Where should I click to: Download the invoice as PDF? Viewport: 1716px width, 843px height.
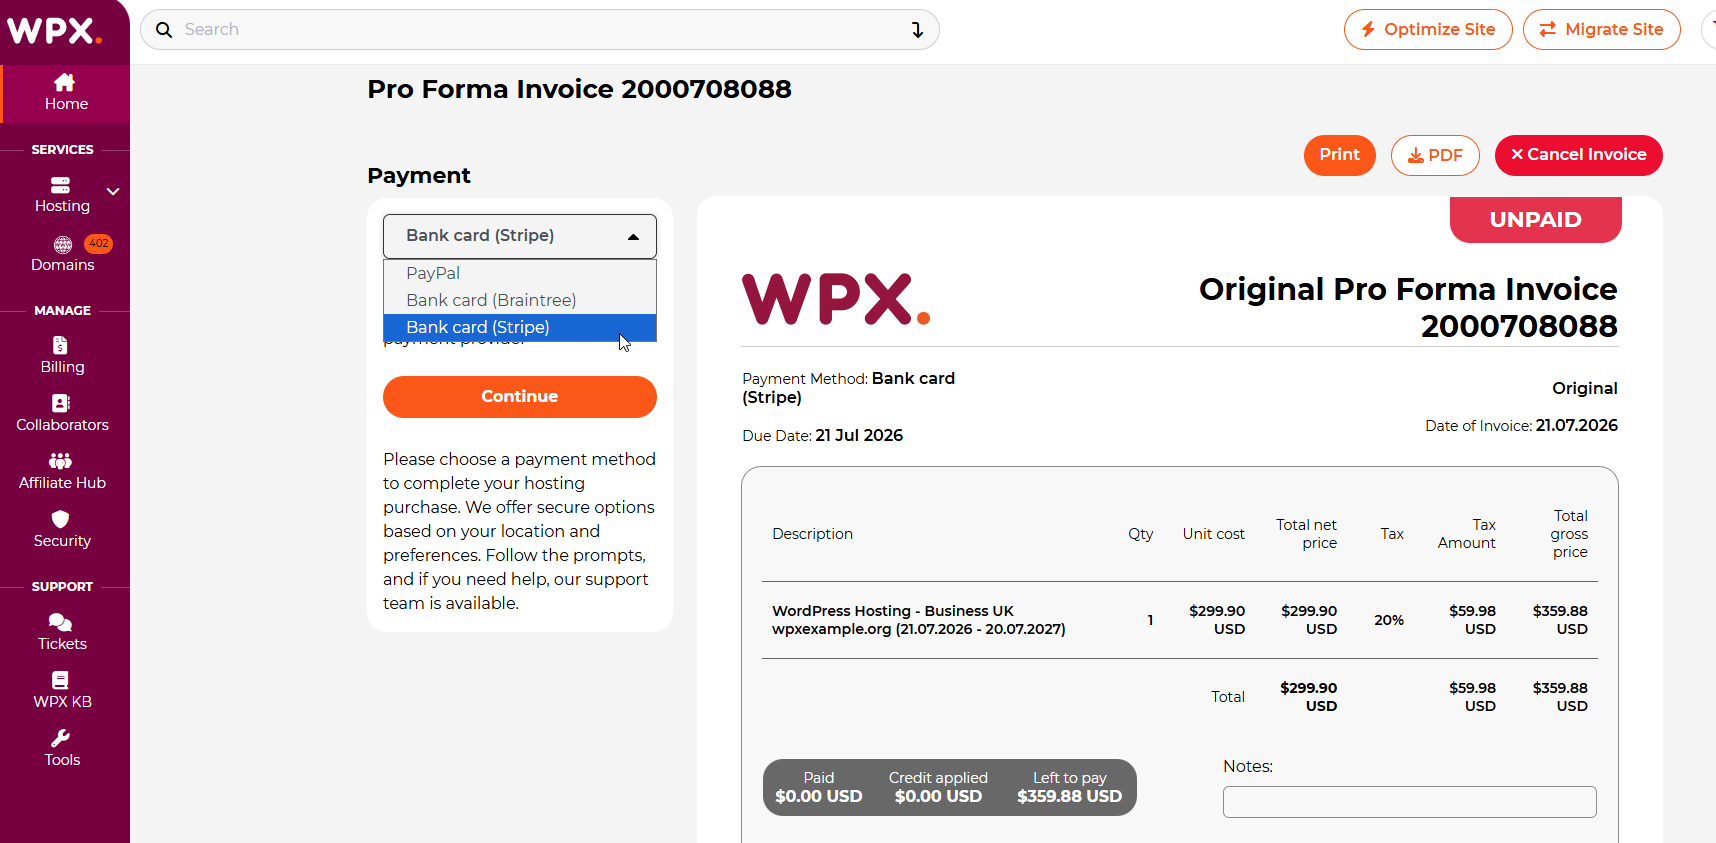pos(1435,155)
